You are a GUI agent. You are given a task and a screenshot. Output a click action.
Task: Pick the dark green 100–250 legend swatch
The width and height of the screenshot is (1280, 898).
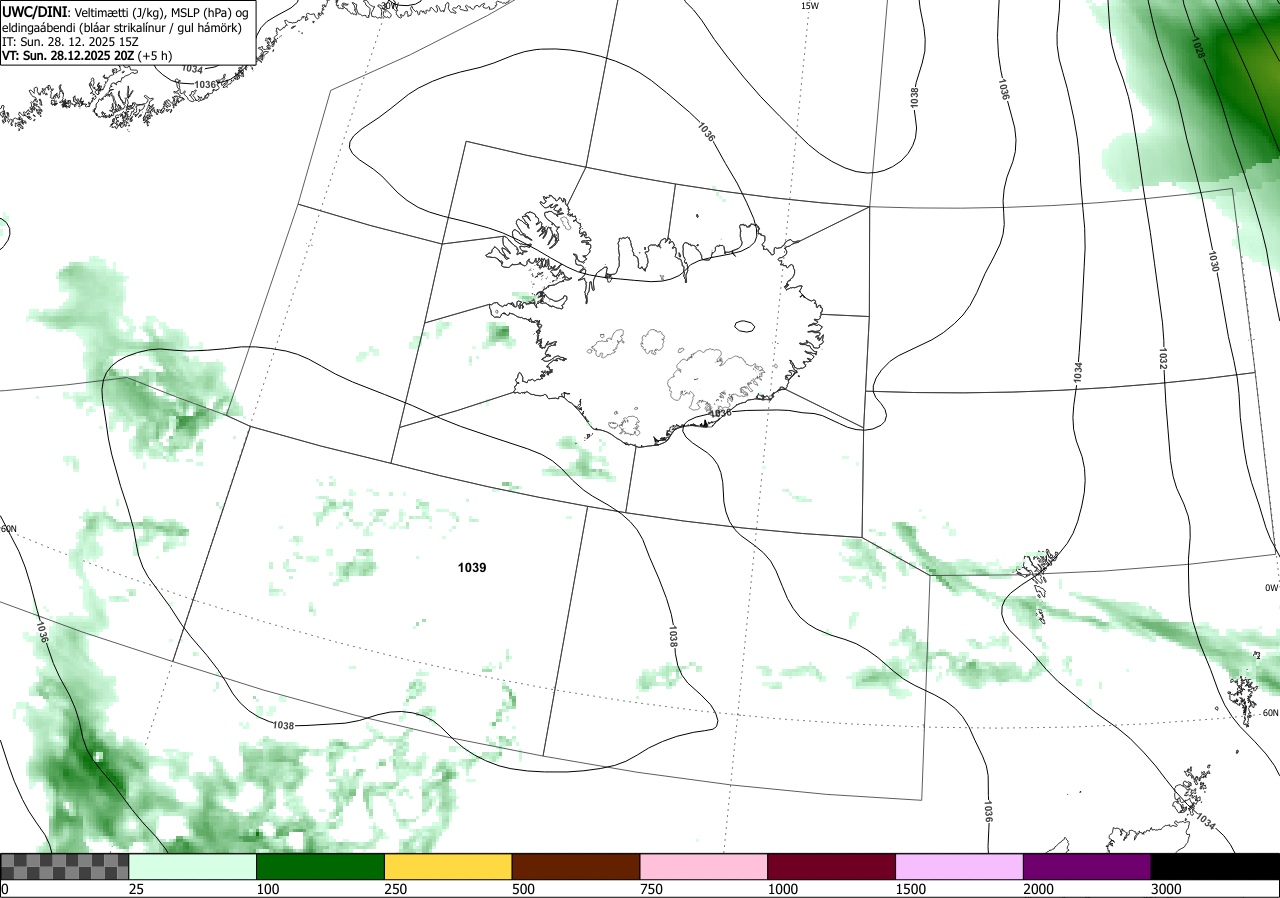point(321,866)
